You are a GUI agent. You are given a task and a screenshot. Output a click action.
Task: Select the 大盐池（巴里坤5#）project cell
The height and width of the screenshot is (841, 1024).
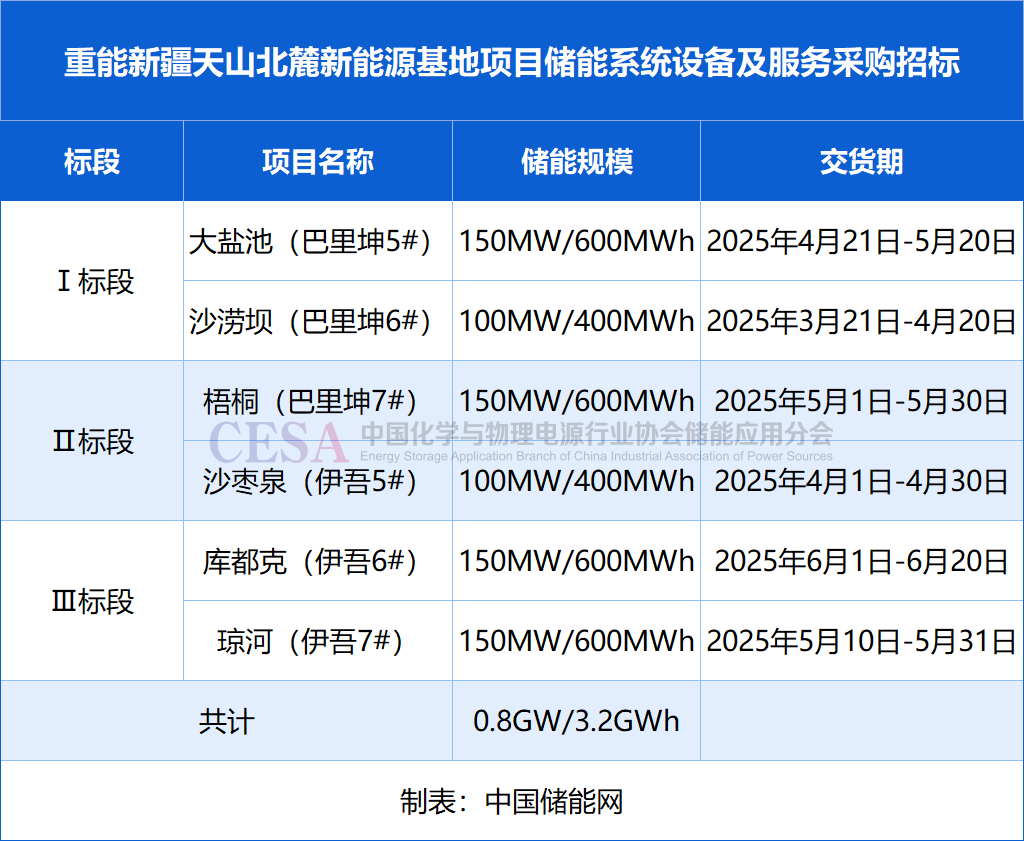[x=317, y=241]
